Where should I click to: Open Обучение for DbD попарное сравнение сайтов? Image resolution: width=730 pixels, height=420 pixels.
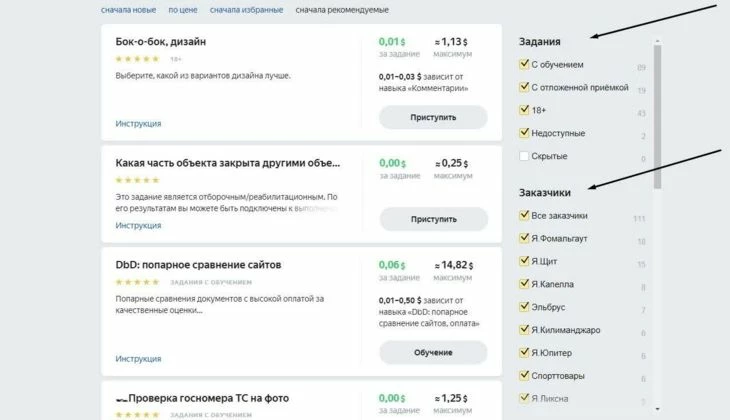click(433, 352)
